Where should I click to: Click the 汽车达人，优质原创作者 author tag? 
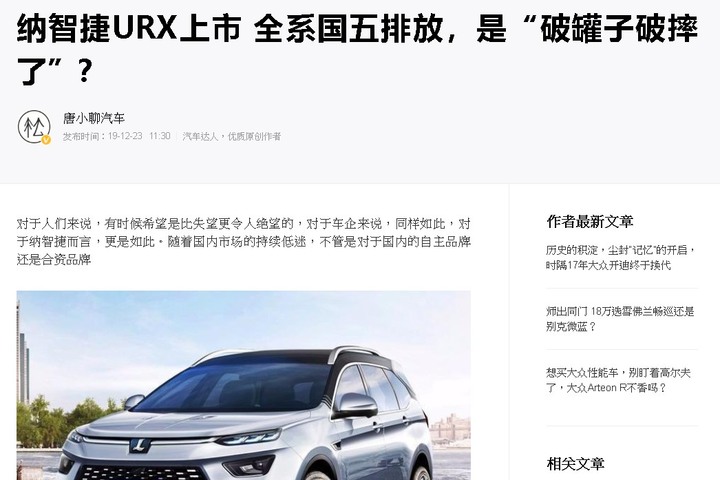point(231,136)
